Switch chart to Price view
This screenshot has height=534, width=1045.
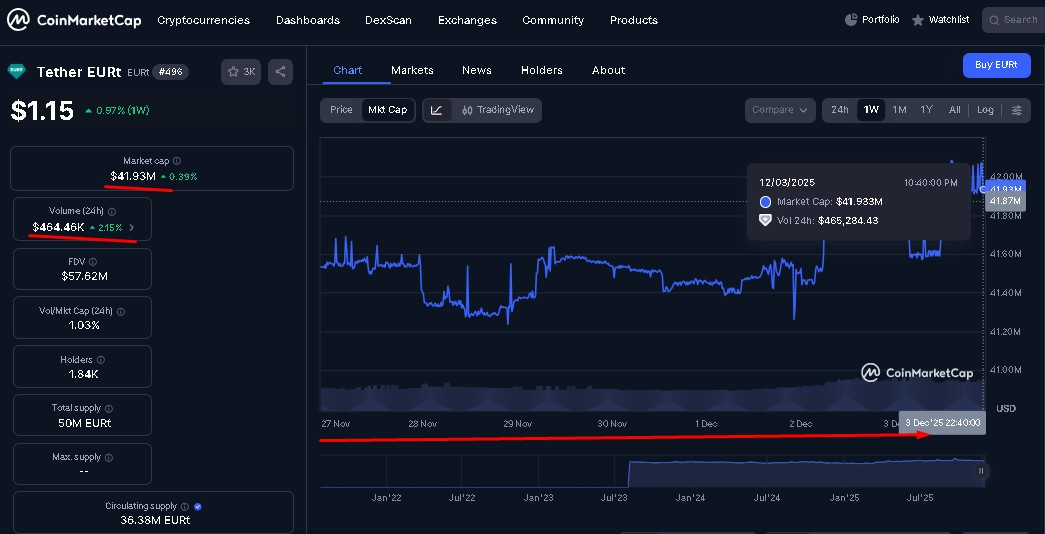coord(341,110)
